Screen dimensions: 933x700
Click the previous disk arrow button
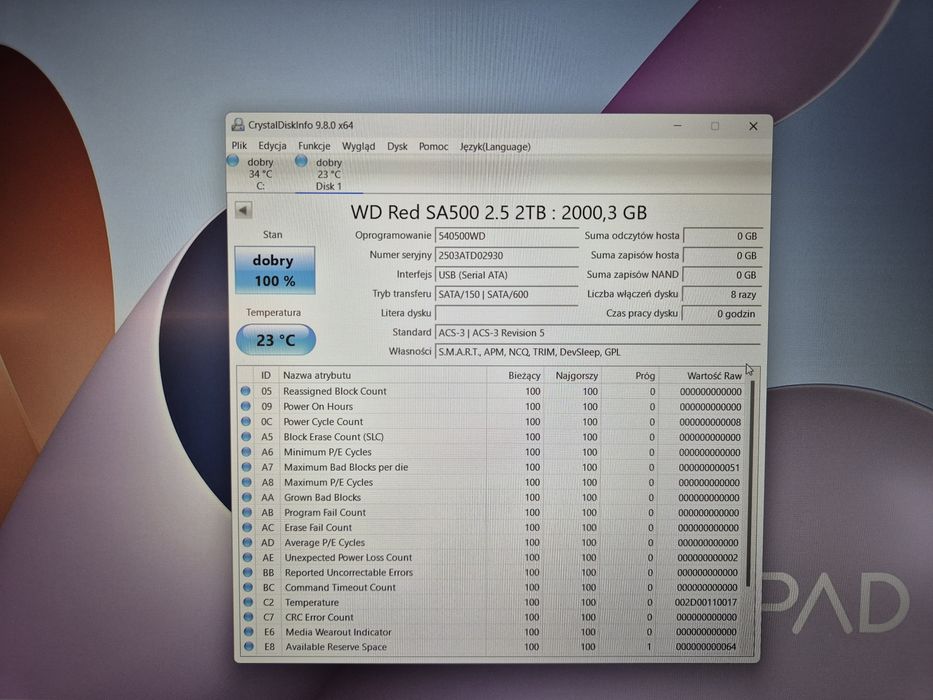(244, 210)
